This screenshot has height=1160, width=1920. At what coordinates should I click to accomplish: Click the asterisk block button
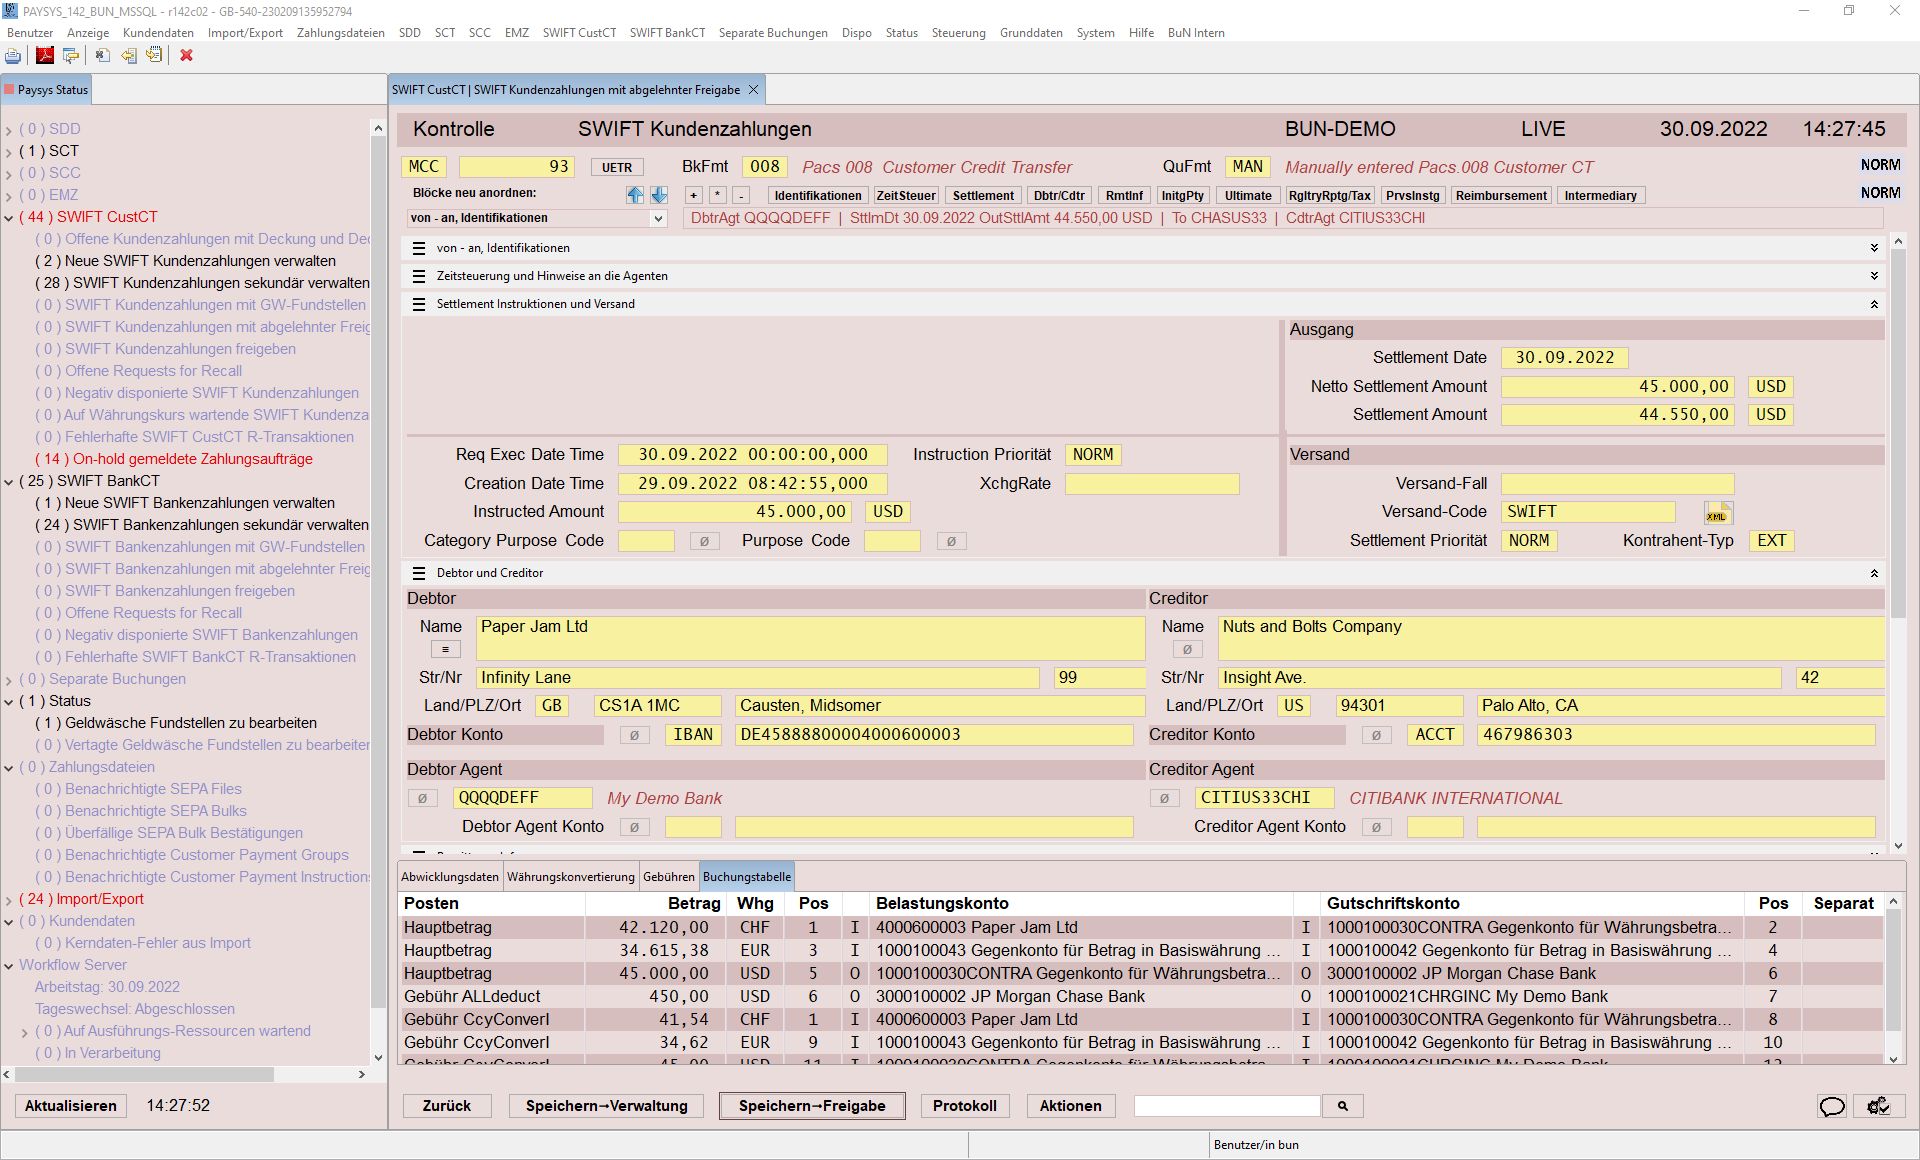tap(717, 196)
